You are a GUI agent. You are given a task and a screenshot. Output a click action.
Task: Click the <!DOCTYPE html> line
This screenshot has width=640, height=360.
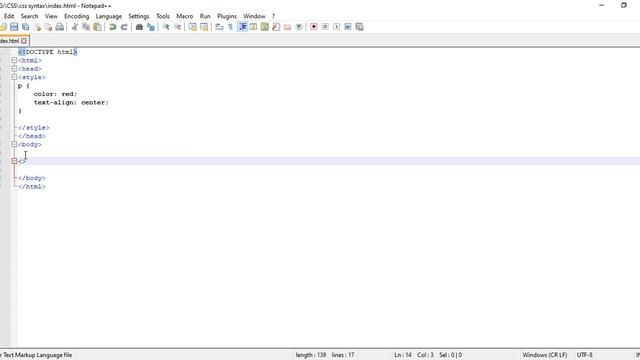(x=47, y=52)
